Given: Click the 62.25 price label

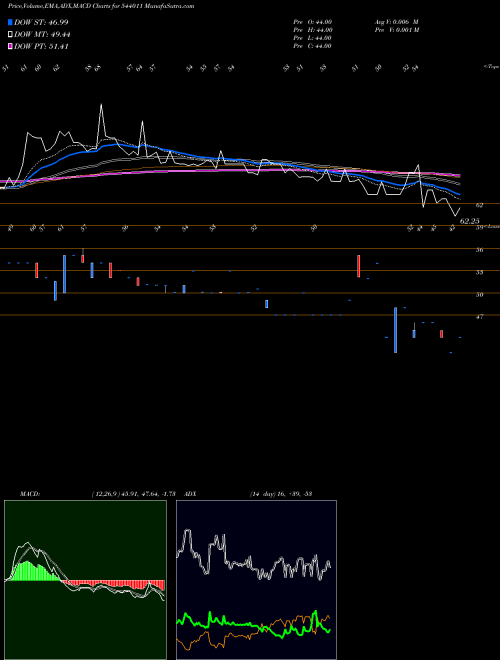Looking at the screenshot, I should coord(470,221).
